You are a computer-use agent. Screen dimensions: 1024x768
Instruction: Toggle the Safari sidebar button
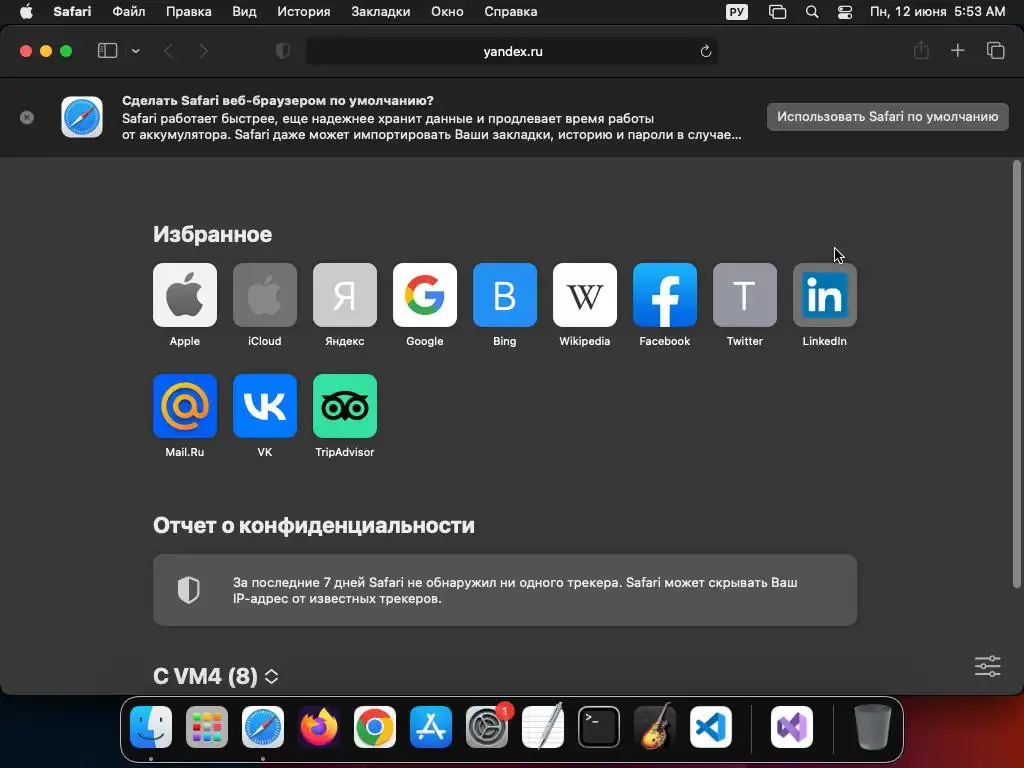[107, 51]
